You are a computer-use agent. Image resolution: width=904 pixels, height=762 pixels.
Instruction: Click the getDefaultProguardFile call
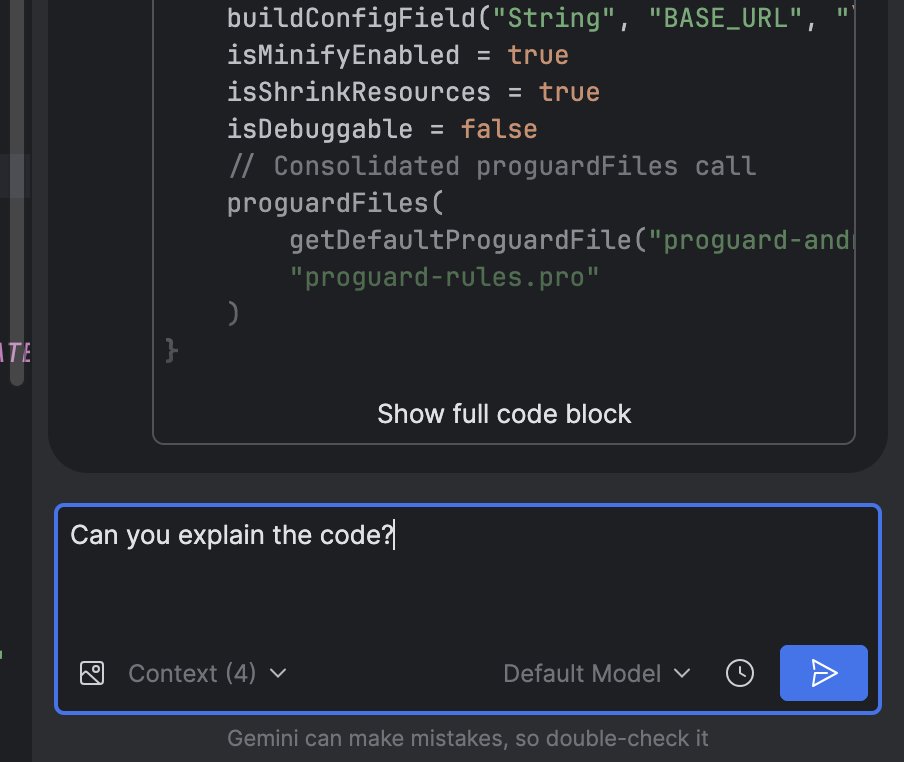point(466,240)
